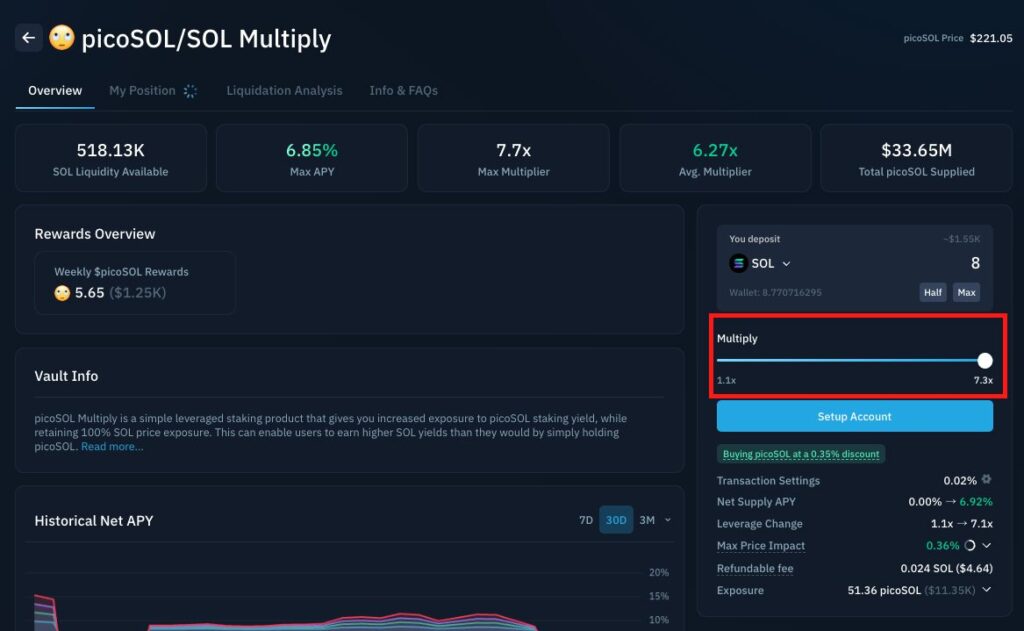Click the Max deposit button
This screenshot has width=1024, height=631.
[x=966, y=292]
